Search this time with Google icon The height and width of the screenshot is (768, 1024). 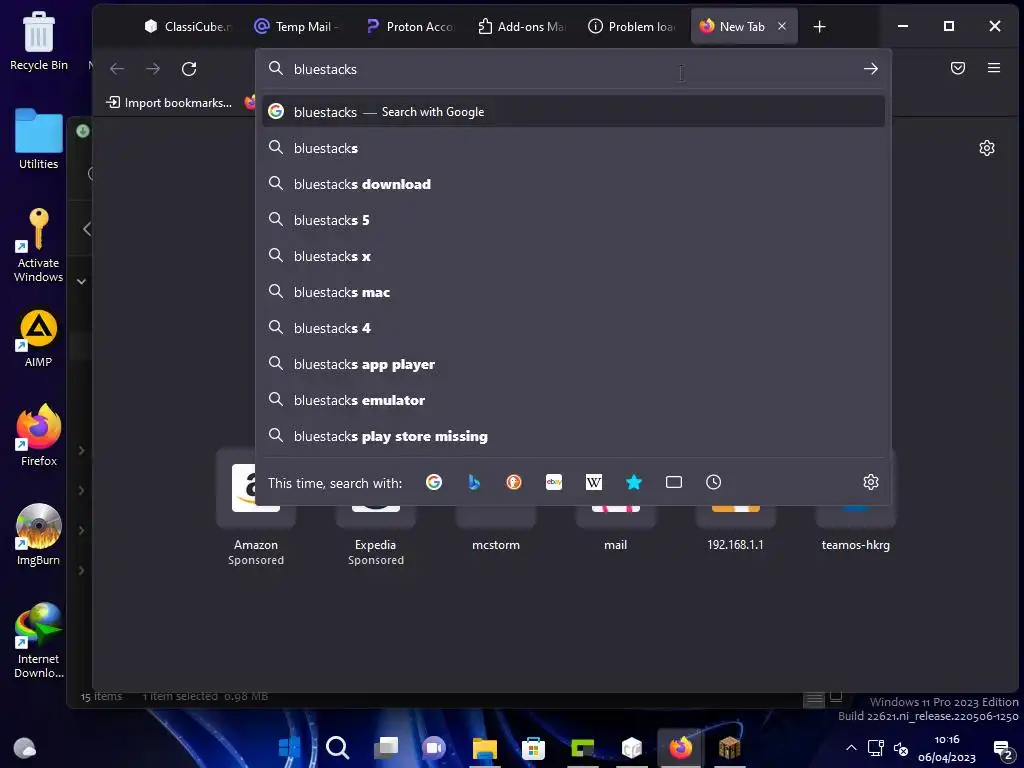pyautogui.click(x=434, y=482)
